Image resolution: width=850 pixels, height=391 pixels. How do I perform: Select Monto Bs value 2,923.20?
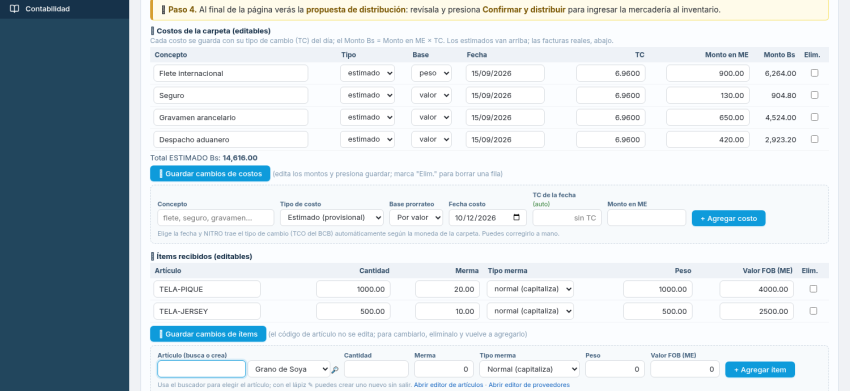[x=781, y=139]
